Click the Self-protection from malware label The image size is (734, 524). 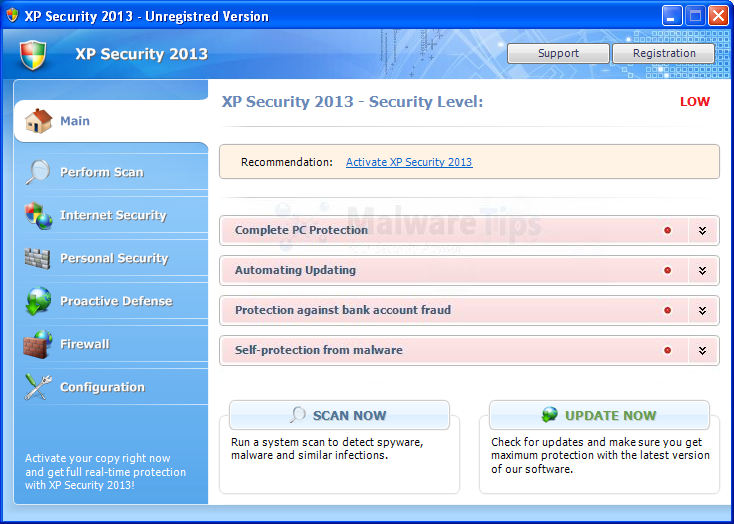(x=318, y=350)
